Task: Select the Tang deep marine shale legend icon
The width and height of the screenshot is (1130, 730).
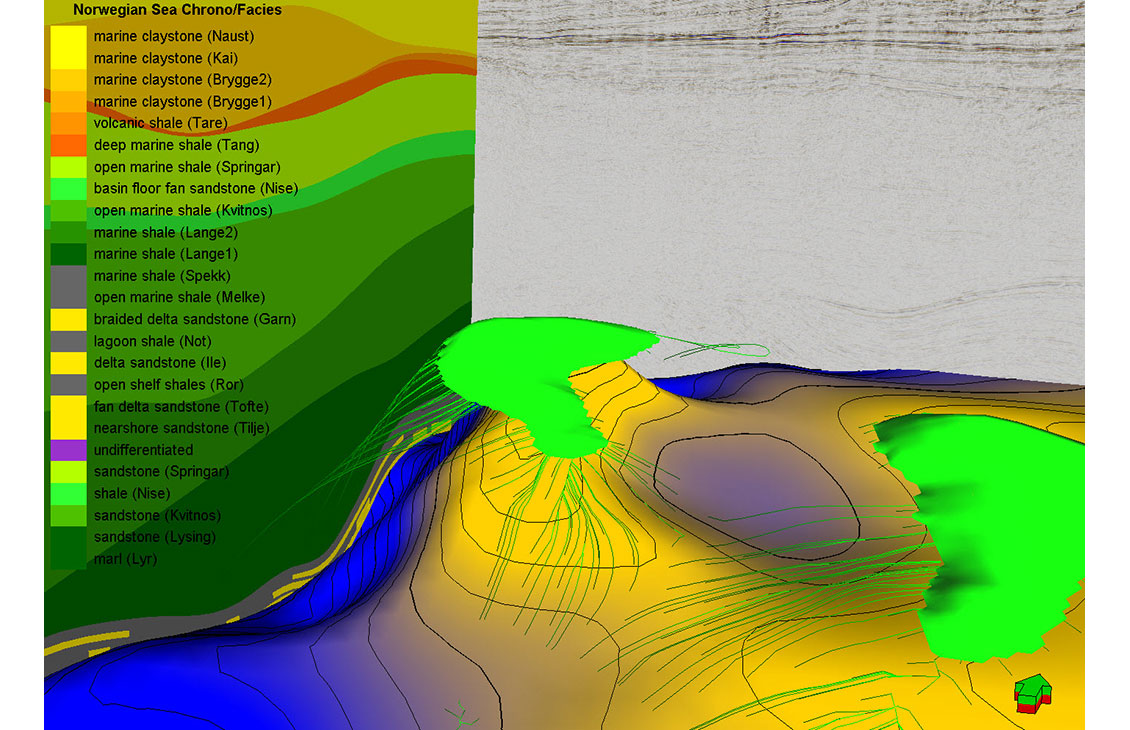Action: pos(68,144)
